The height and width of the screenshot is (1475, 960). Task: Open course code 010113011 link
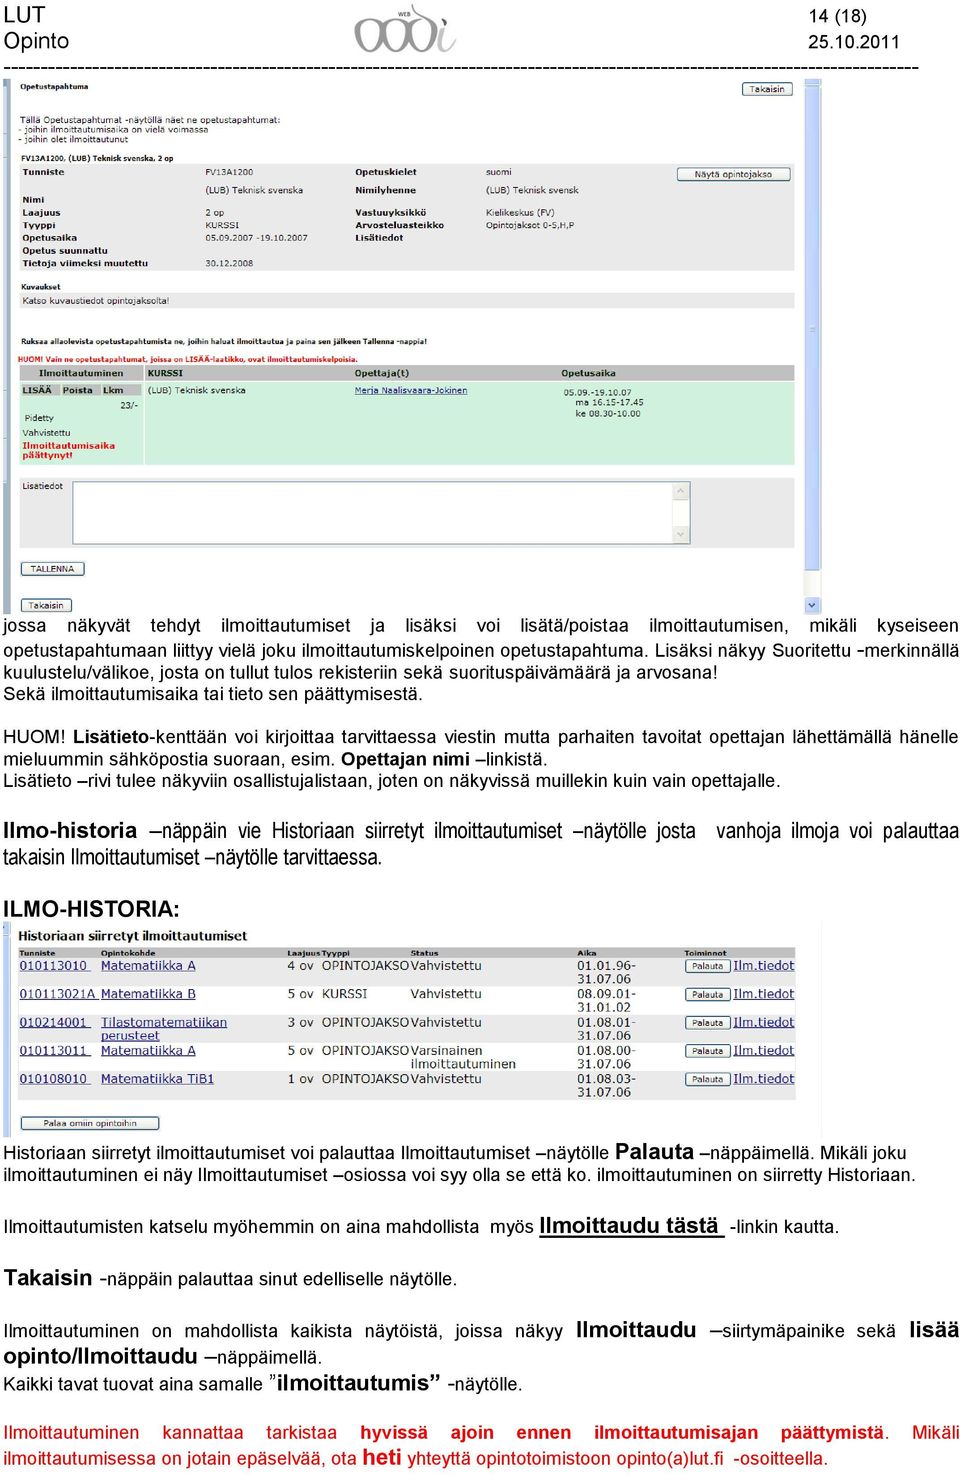click(x=54, y=1050)
